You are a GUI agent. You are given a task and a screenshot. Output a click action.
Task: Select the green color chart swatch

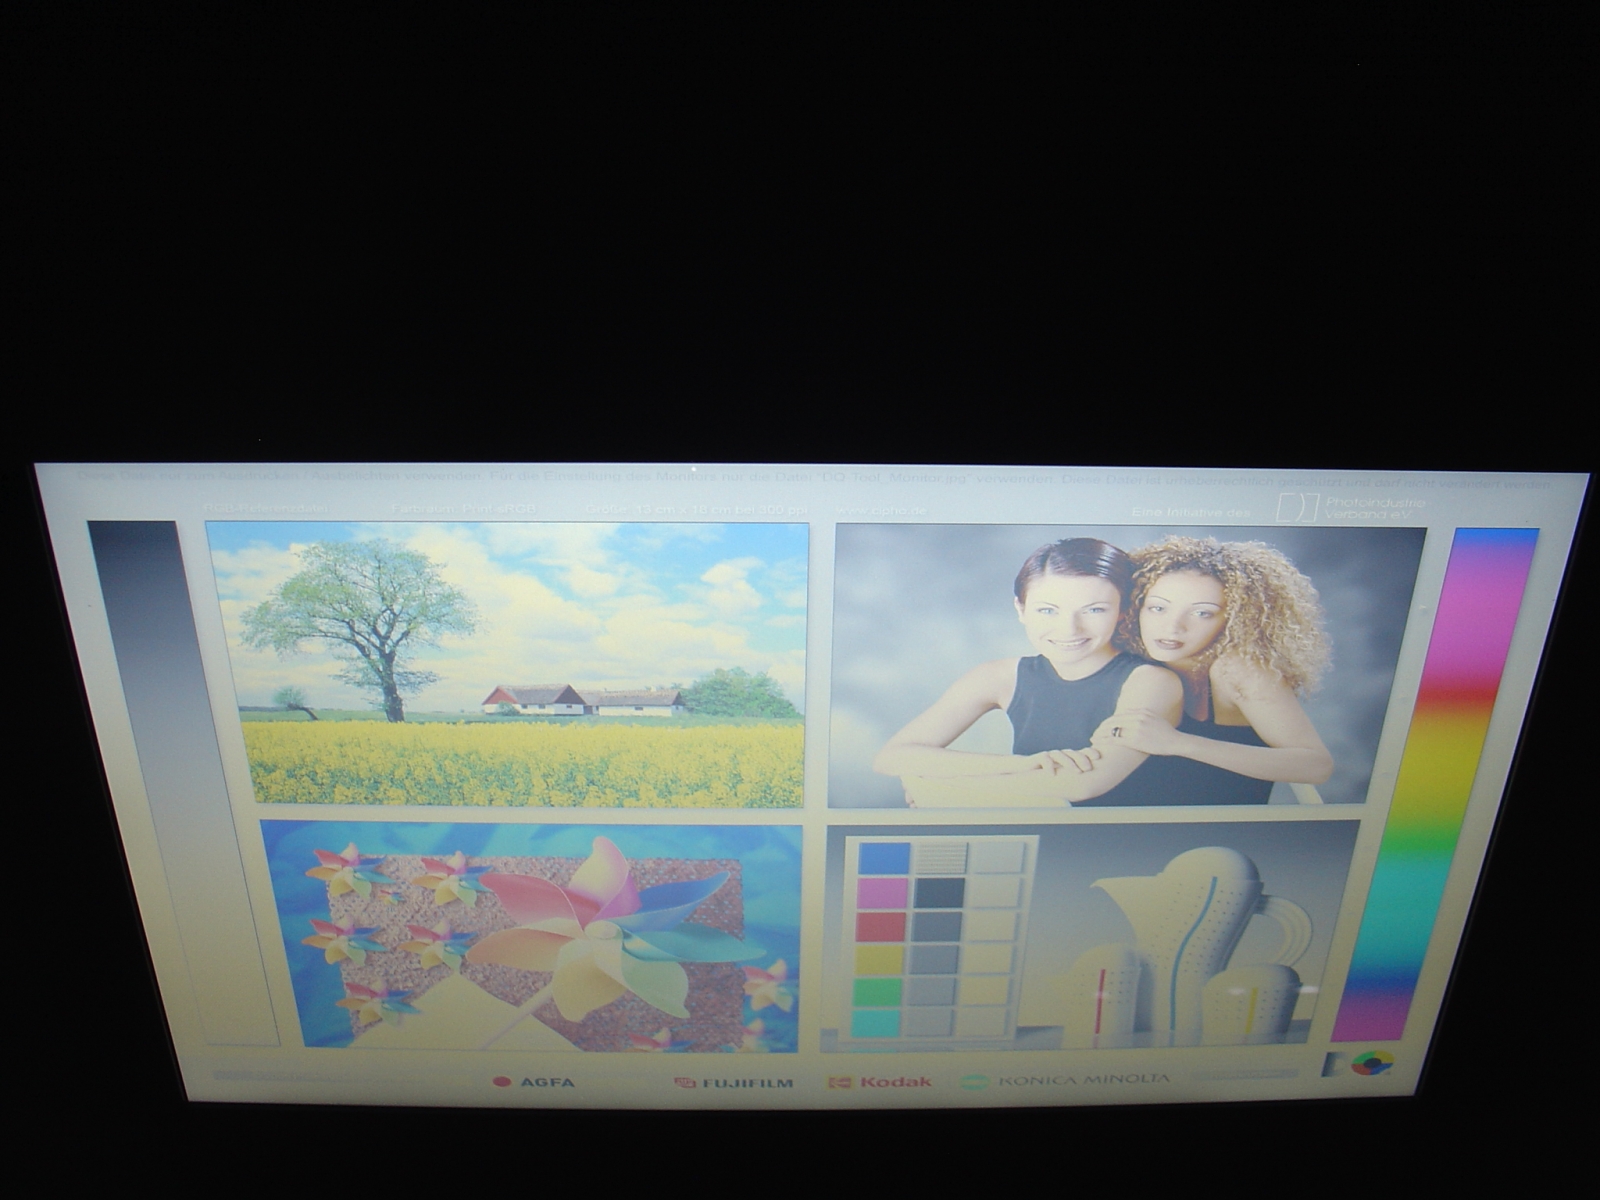coord(877,992)
